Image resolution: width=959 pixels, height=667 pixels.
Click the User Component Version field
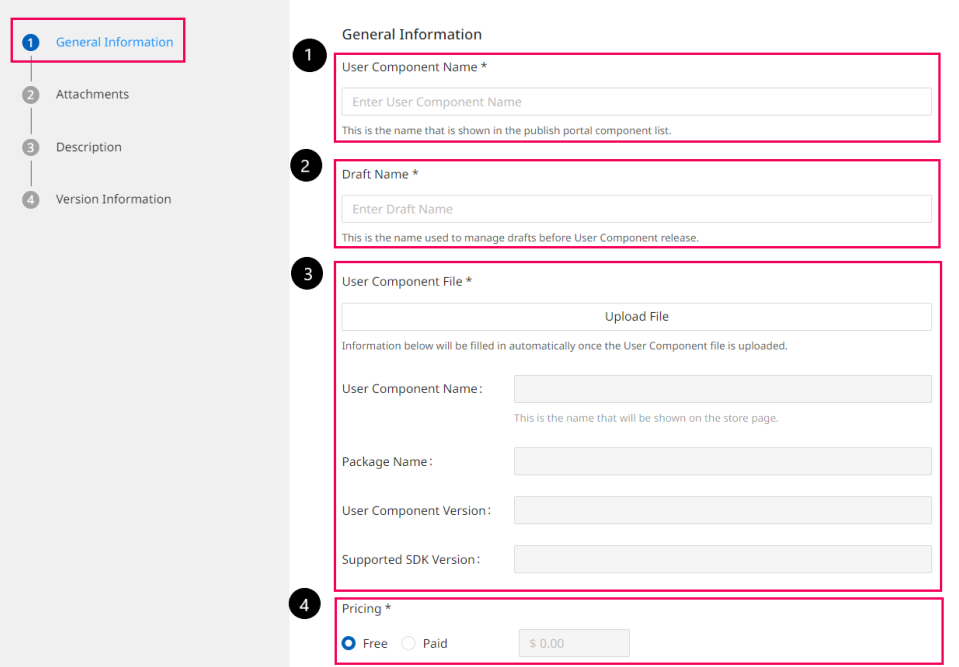pos(723,510)
